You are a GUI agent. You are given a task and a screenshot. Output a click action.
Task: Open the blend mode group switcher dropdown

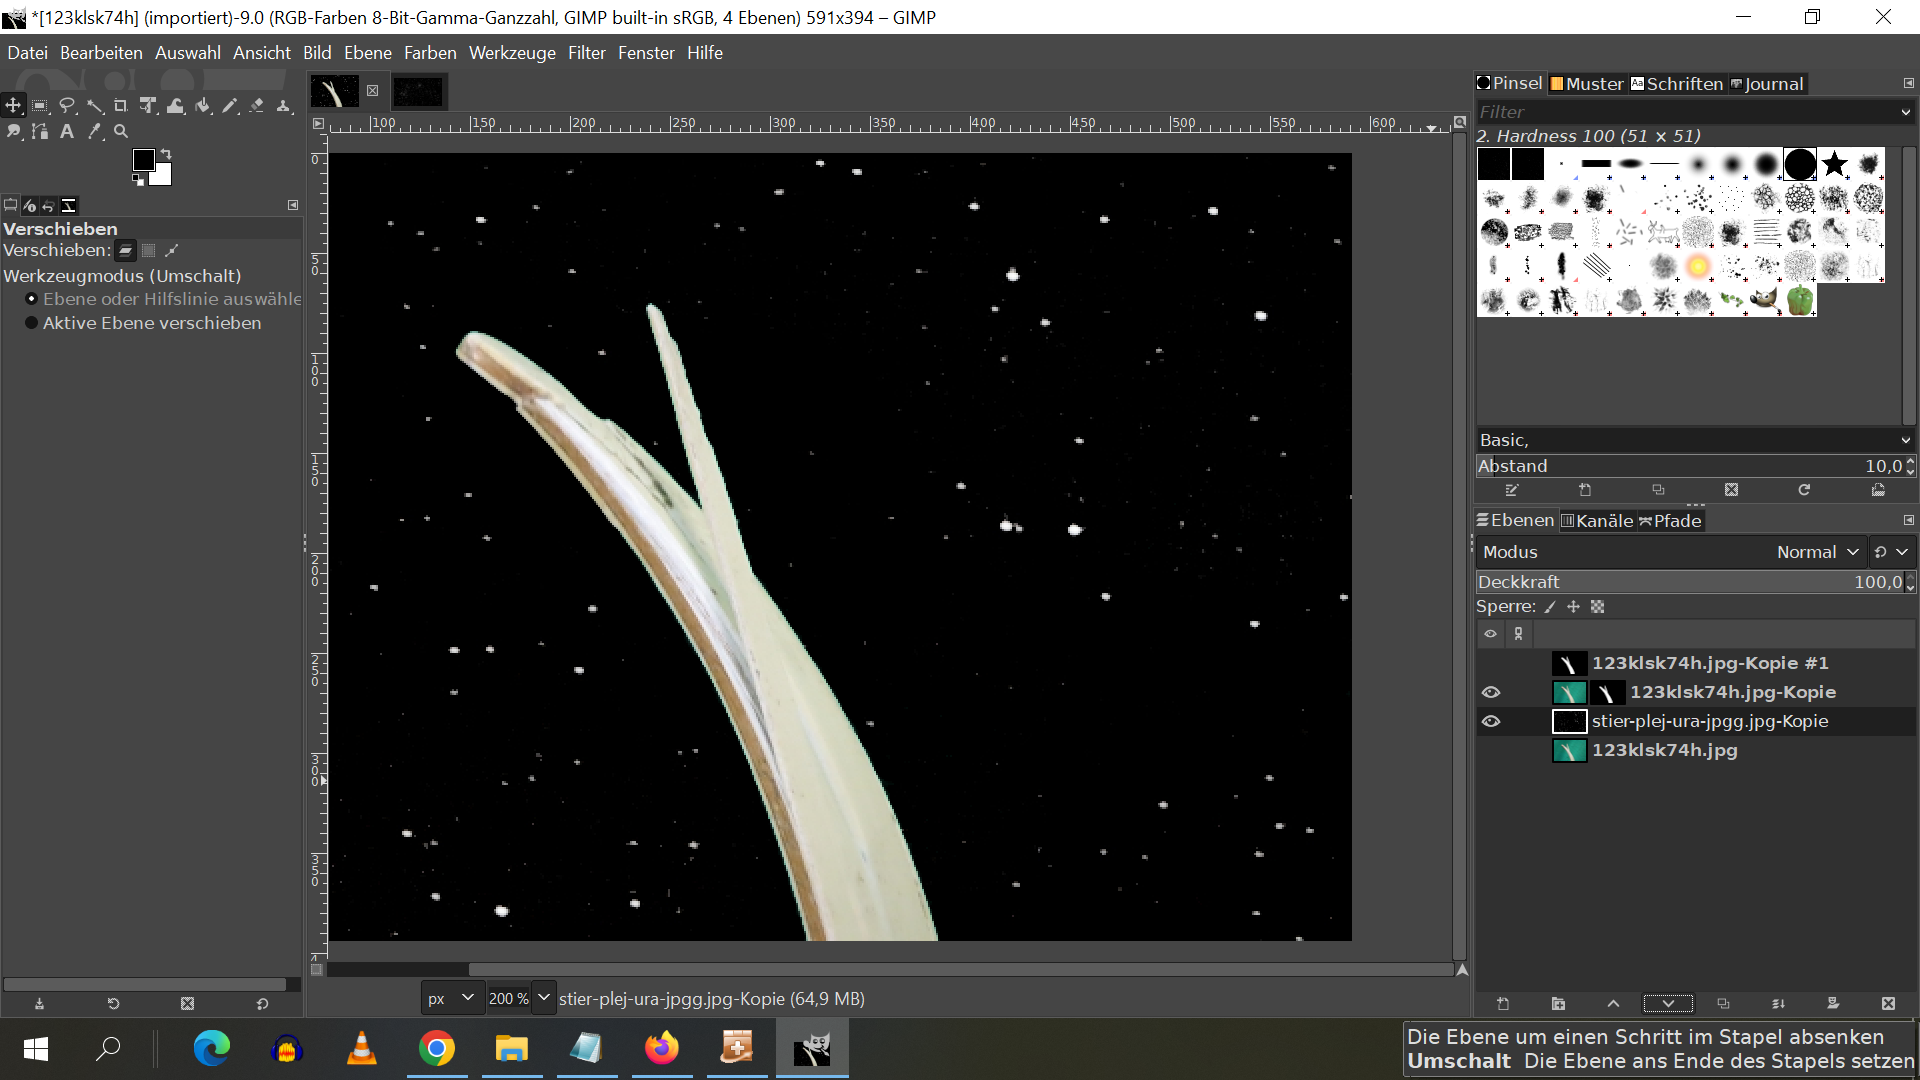point(1892,552)
